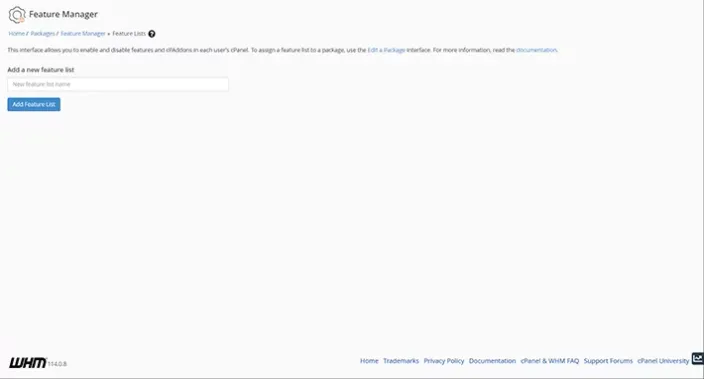Click the WHM logo in the footer
This screenshot has height=379, width=704.
coord(28,362)
